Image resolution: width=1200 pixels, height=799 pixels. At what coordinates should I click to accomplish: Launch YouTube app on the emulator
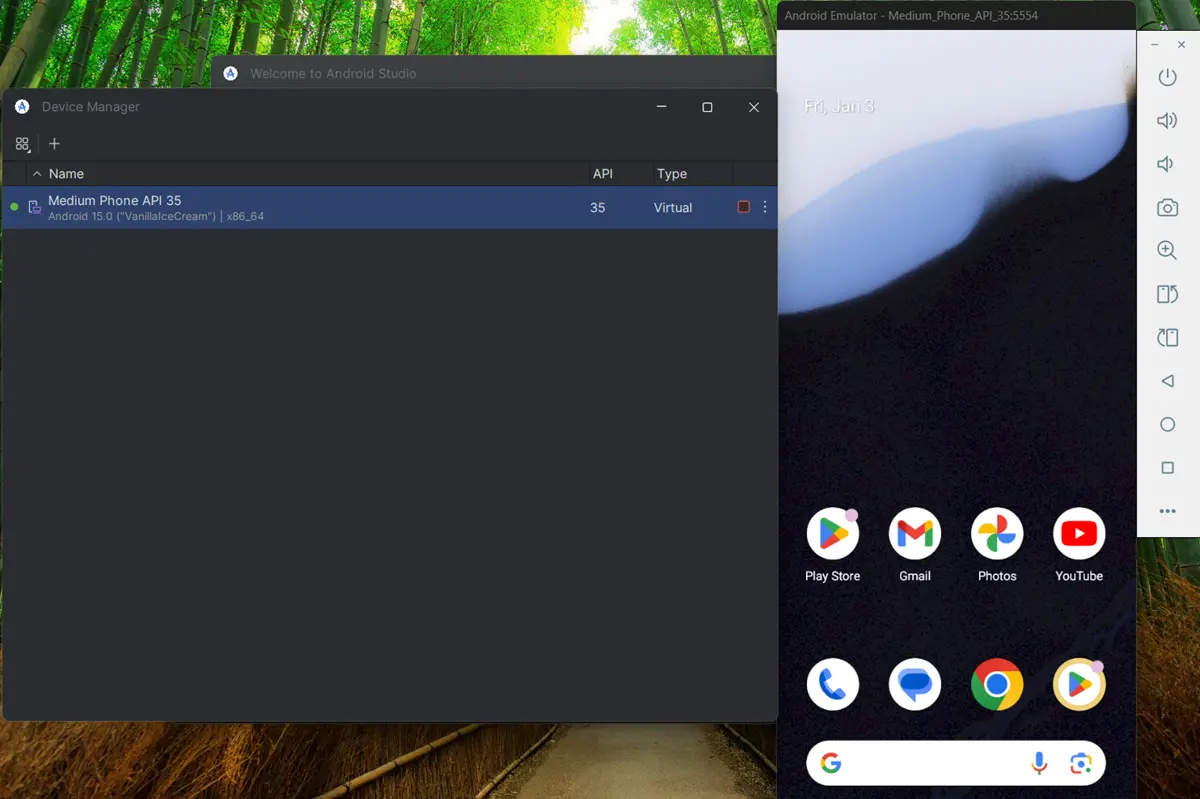(1079, 534)
